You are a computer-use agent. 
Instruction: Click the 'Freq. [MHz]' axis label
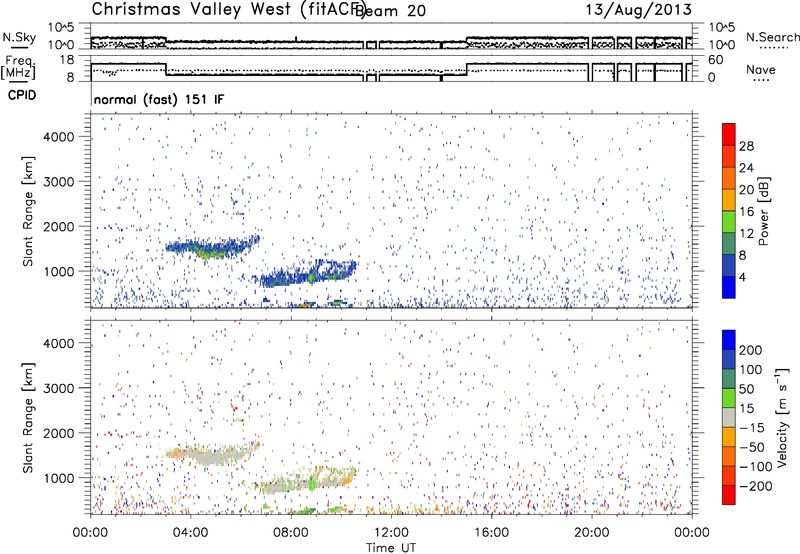(x=18, y=68)
